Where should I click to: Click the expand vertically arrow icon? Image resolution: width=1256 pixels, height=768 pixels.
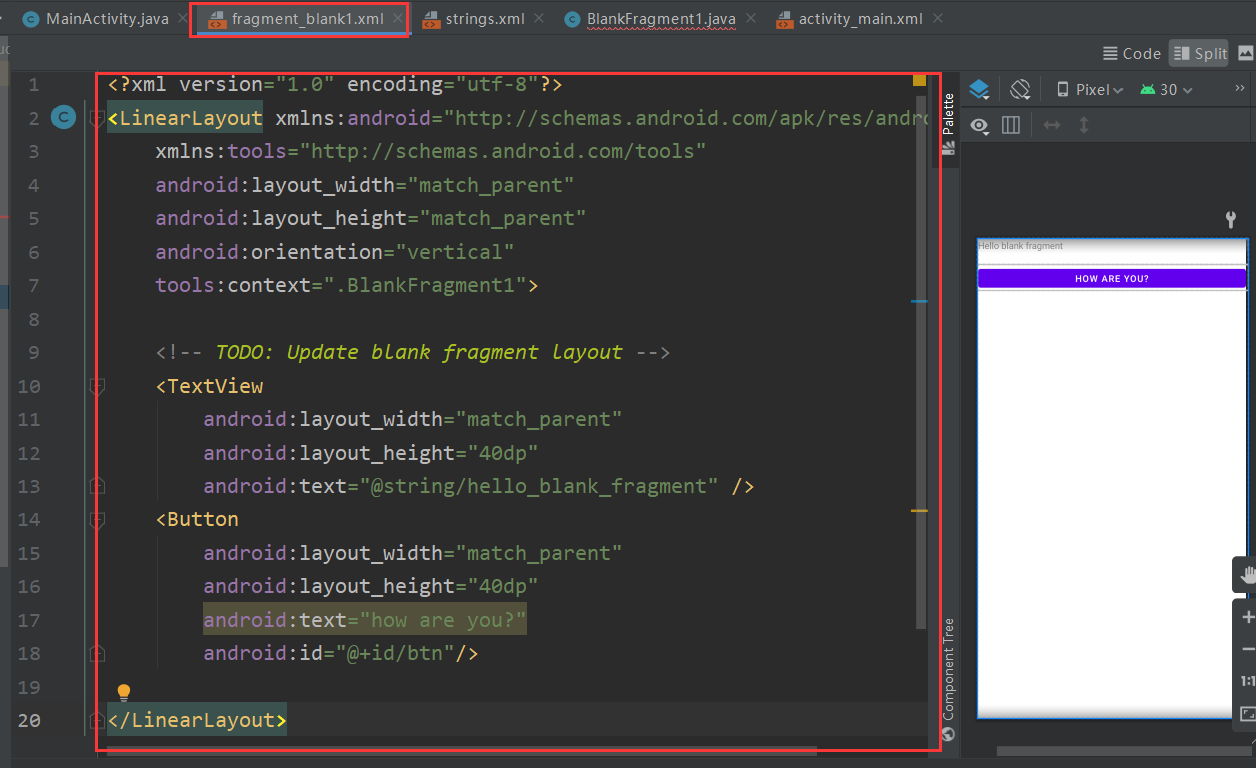pyautogui.click(x=1084, y=125)
